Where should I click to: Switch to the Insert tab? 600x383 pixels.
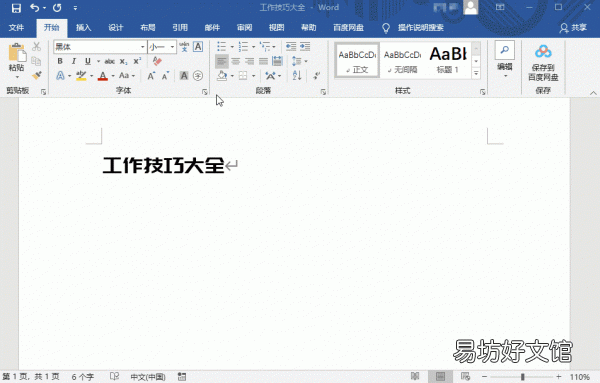pos(83,28)
